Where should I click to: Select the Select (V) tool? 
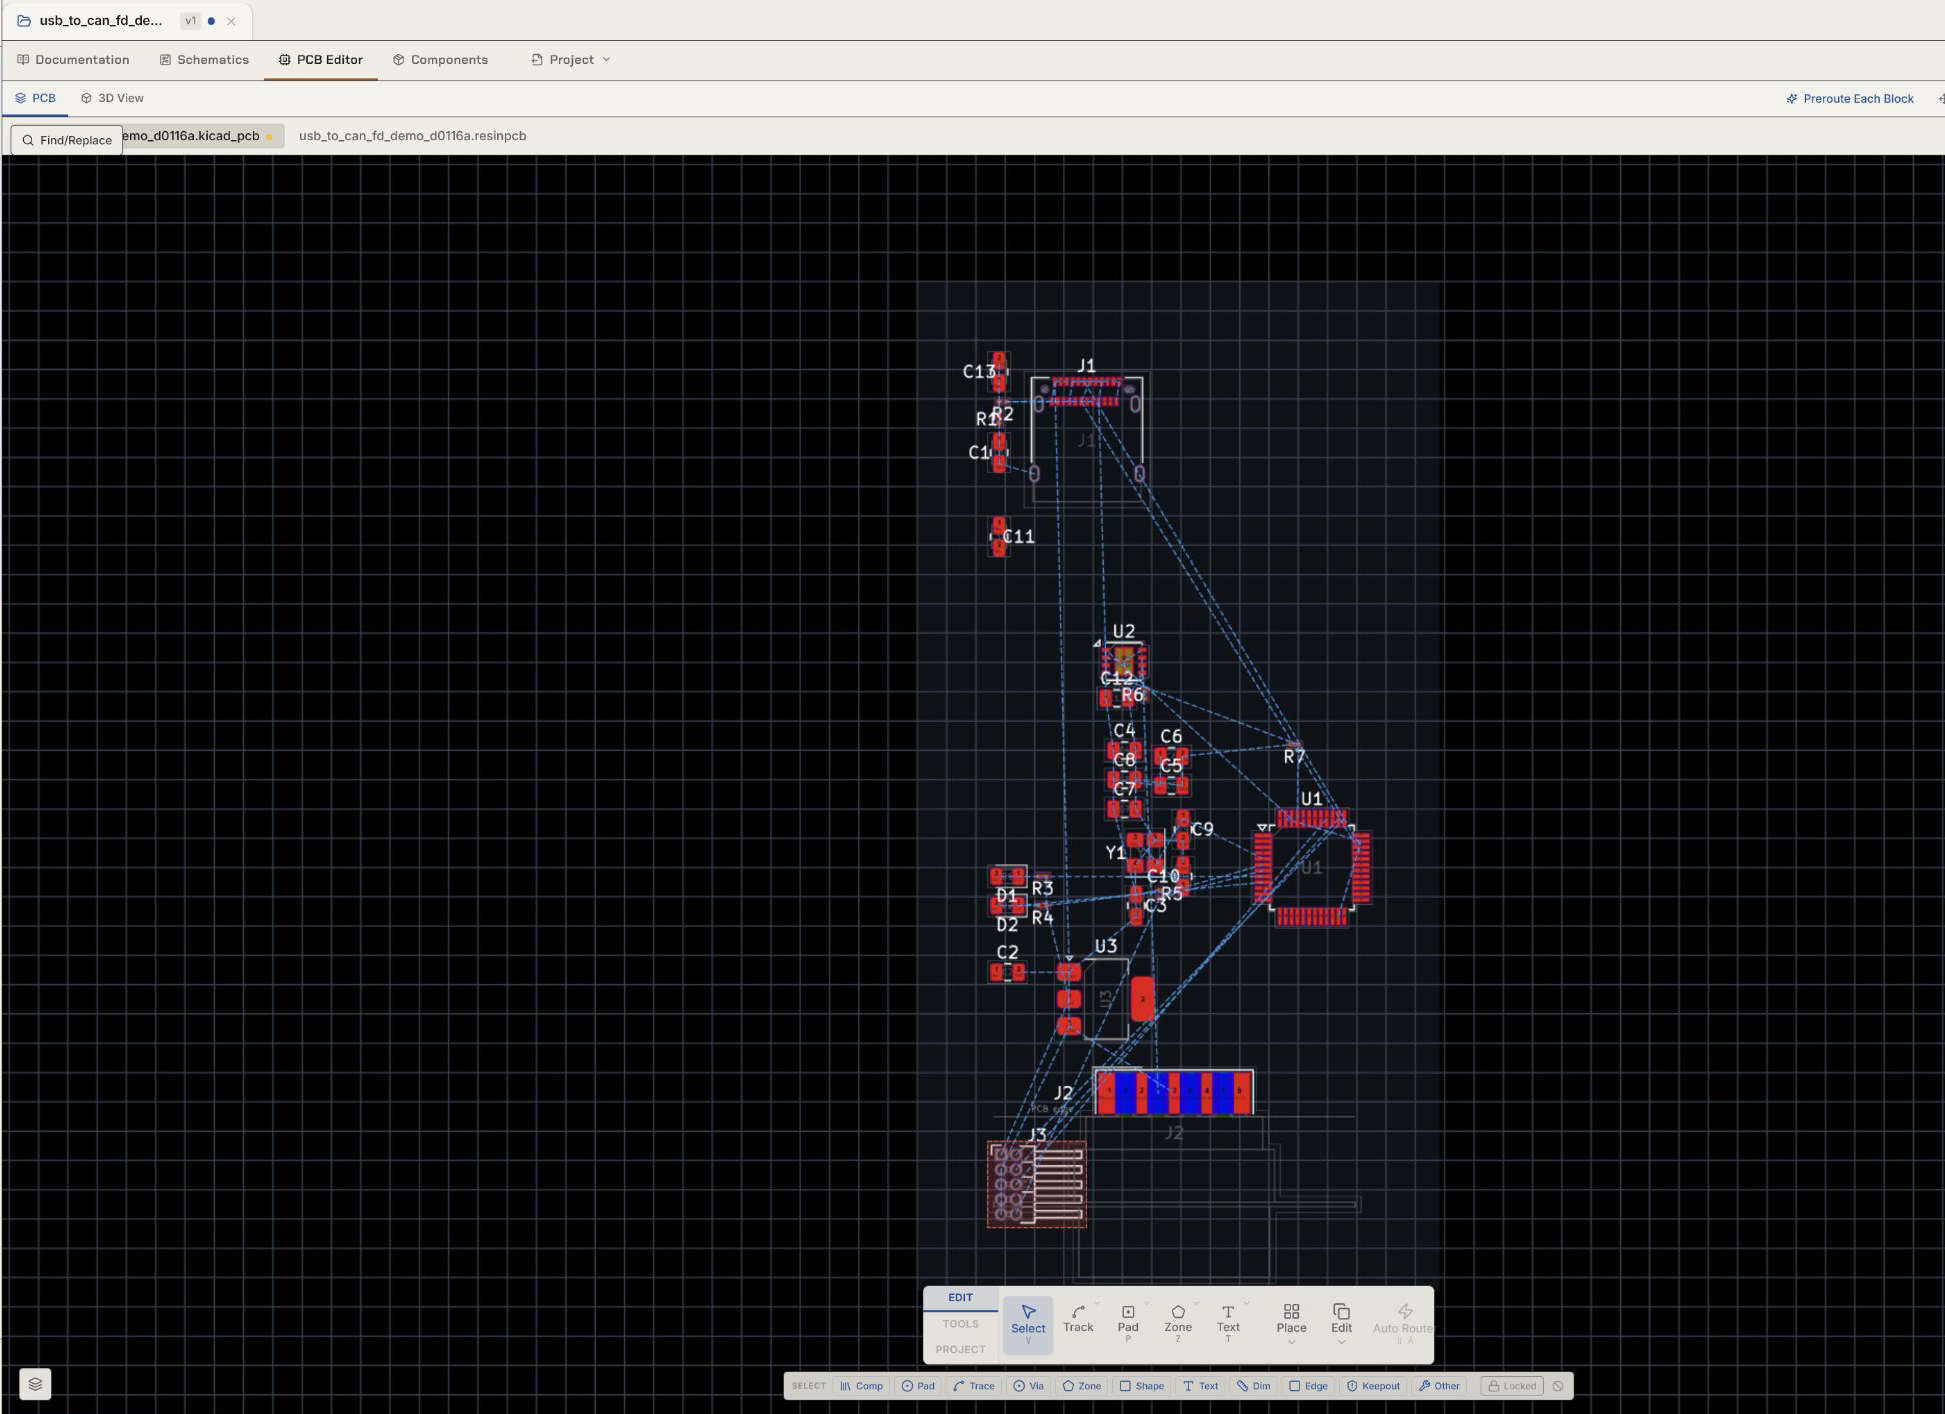[x=1028, y=1325]
